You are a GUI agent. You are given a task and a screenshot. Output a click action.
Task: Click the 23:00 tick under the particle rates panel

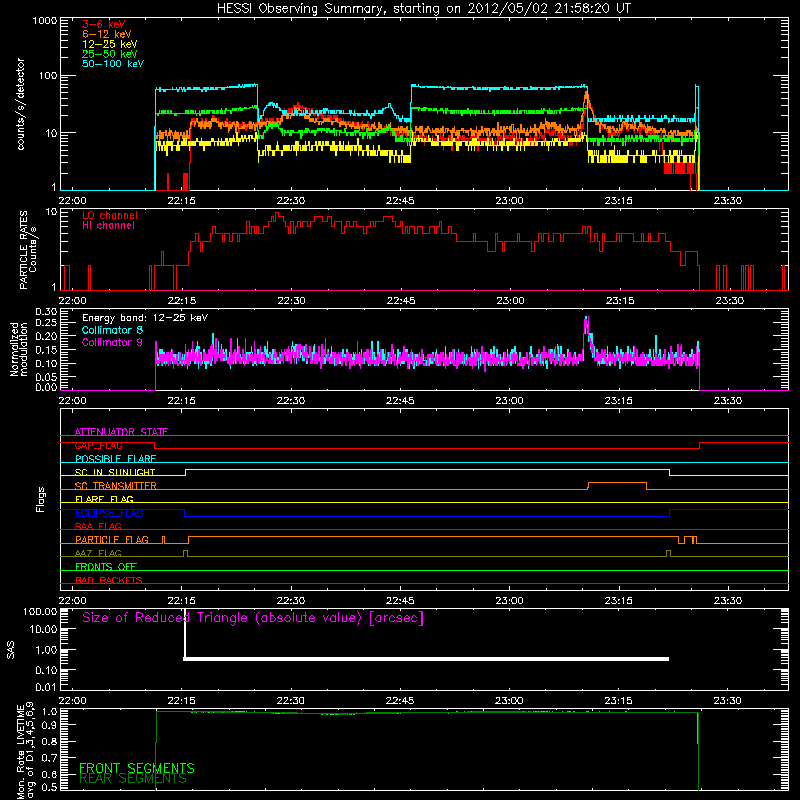(x=510, y=301)
